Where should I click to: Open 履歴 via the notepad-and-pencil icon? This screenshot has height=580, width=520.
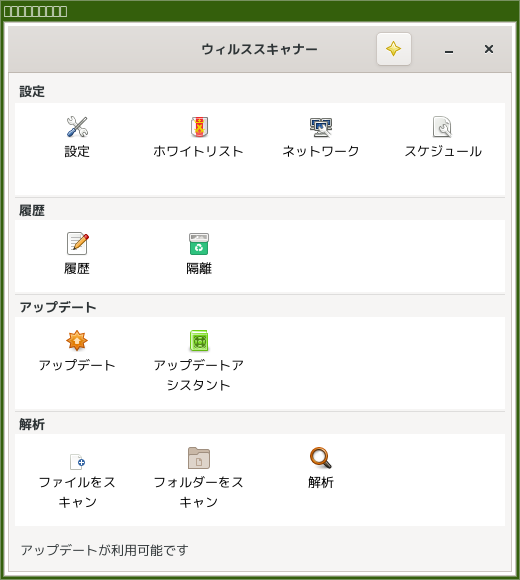click(x=77, y=244)
